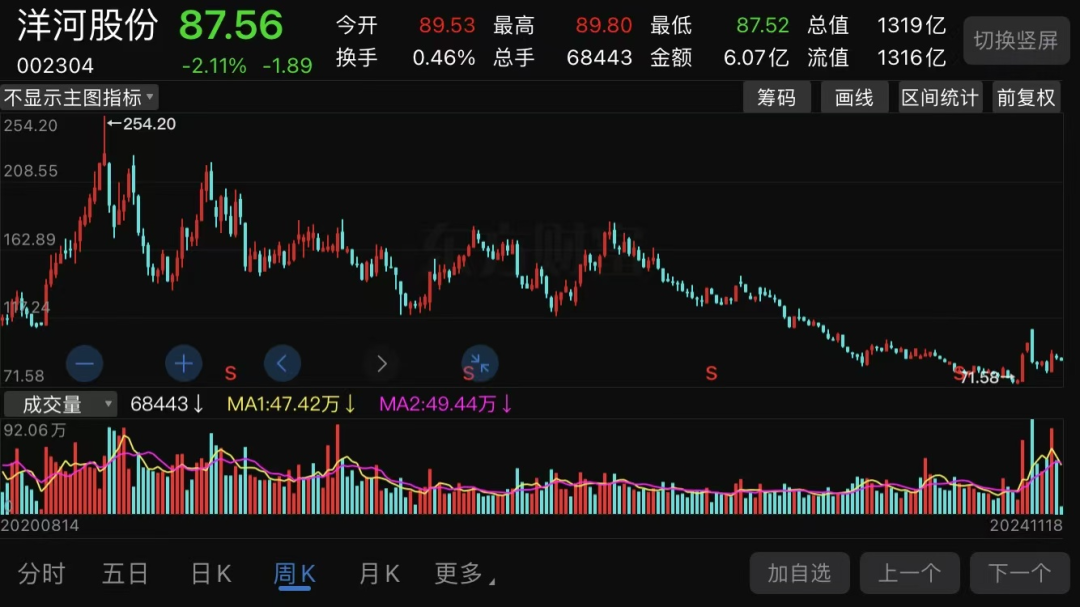Screen dimensions: 1080x607
Task: Click the amount value 6.07亿
Action: (x=756, y=57)
